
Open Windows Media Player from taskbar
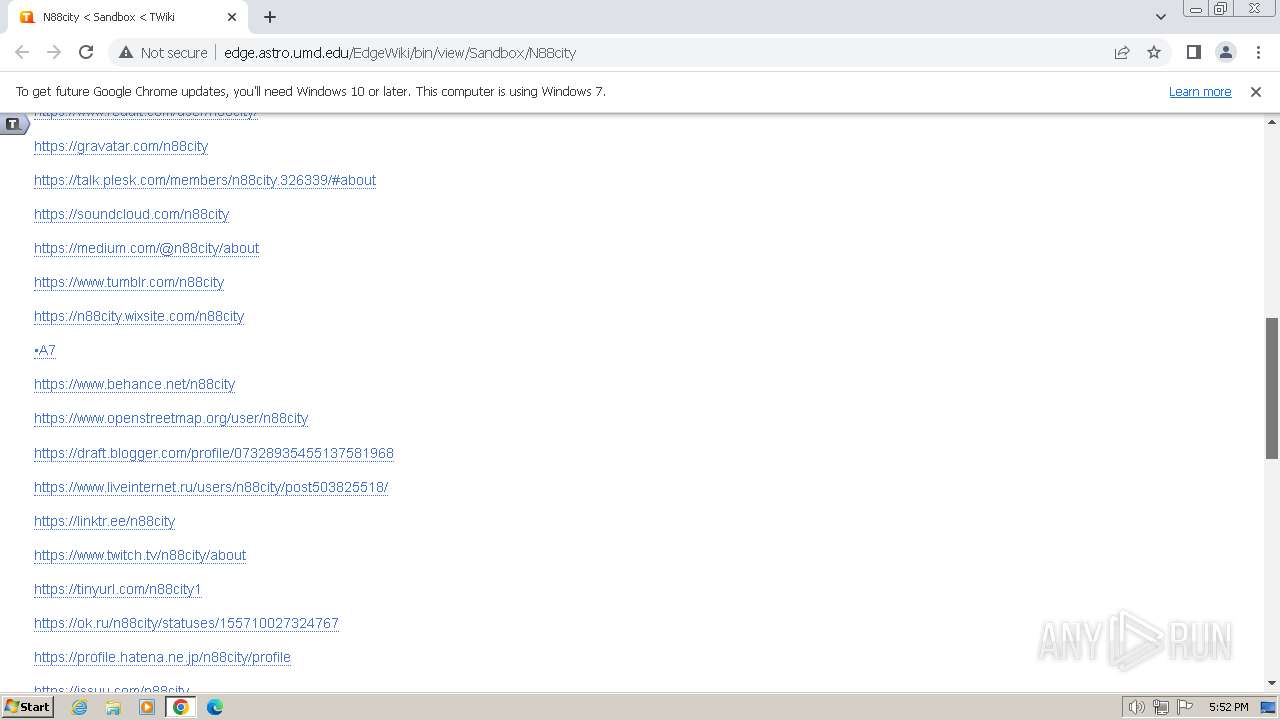tap(147, 707)
